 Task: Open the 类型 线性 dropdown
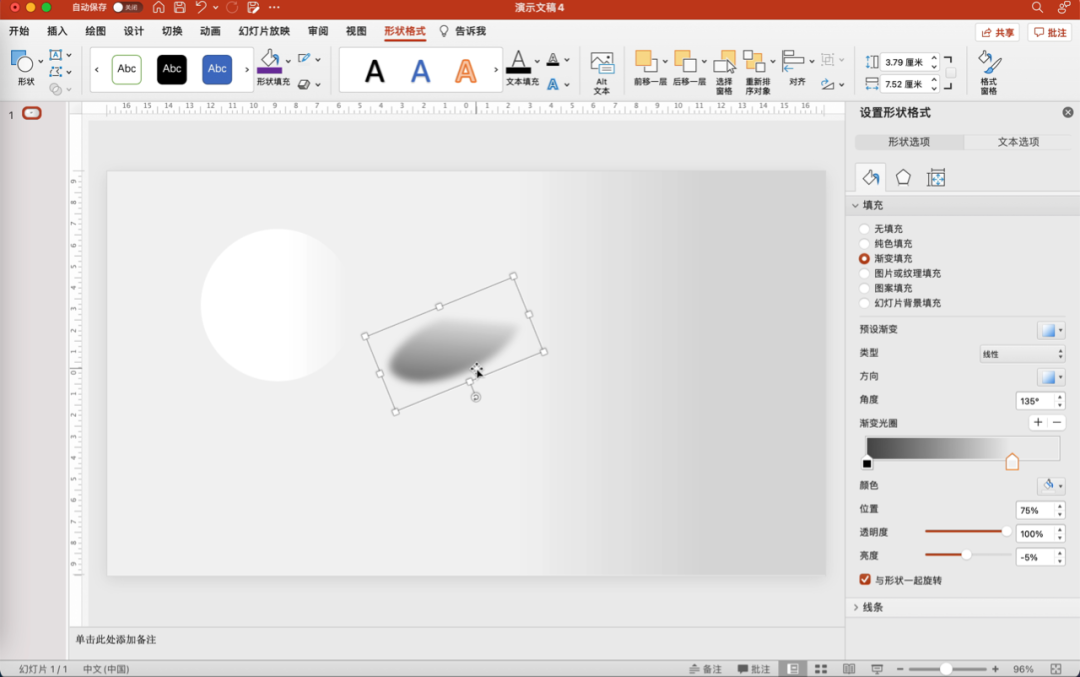coord(1023,354)
